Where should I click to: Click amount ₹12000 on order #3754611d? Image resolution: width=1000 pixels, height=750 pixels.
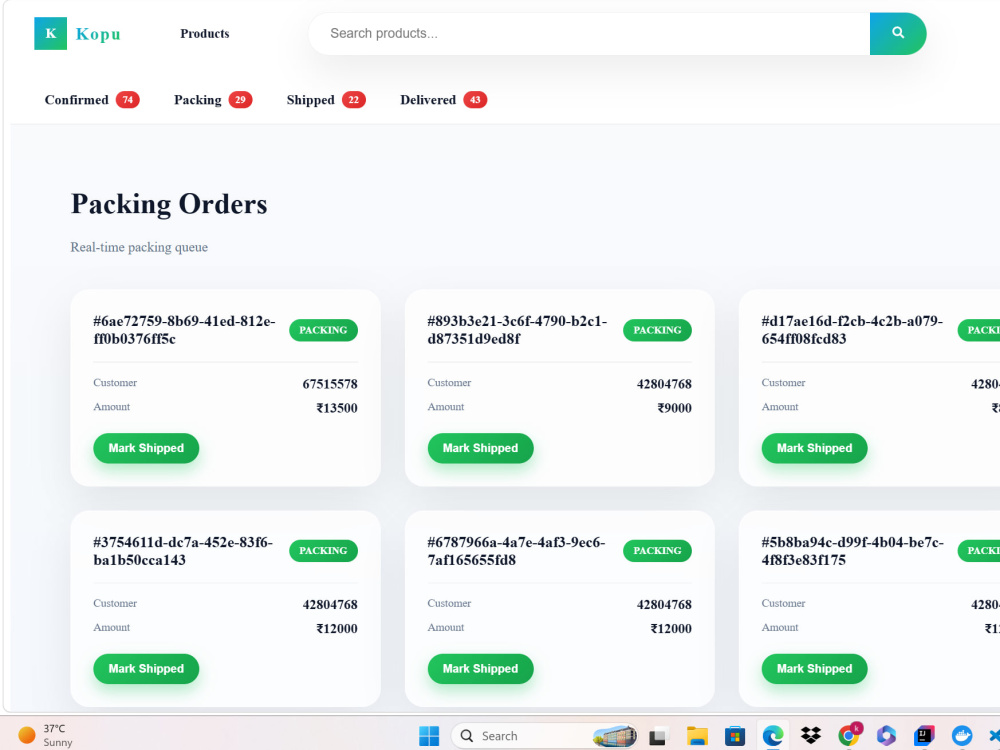[337, 629]
